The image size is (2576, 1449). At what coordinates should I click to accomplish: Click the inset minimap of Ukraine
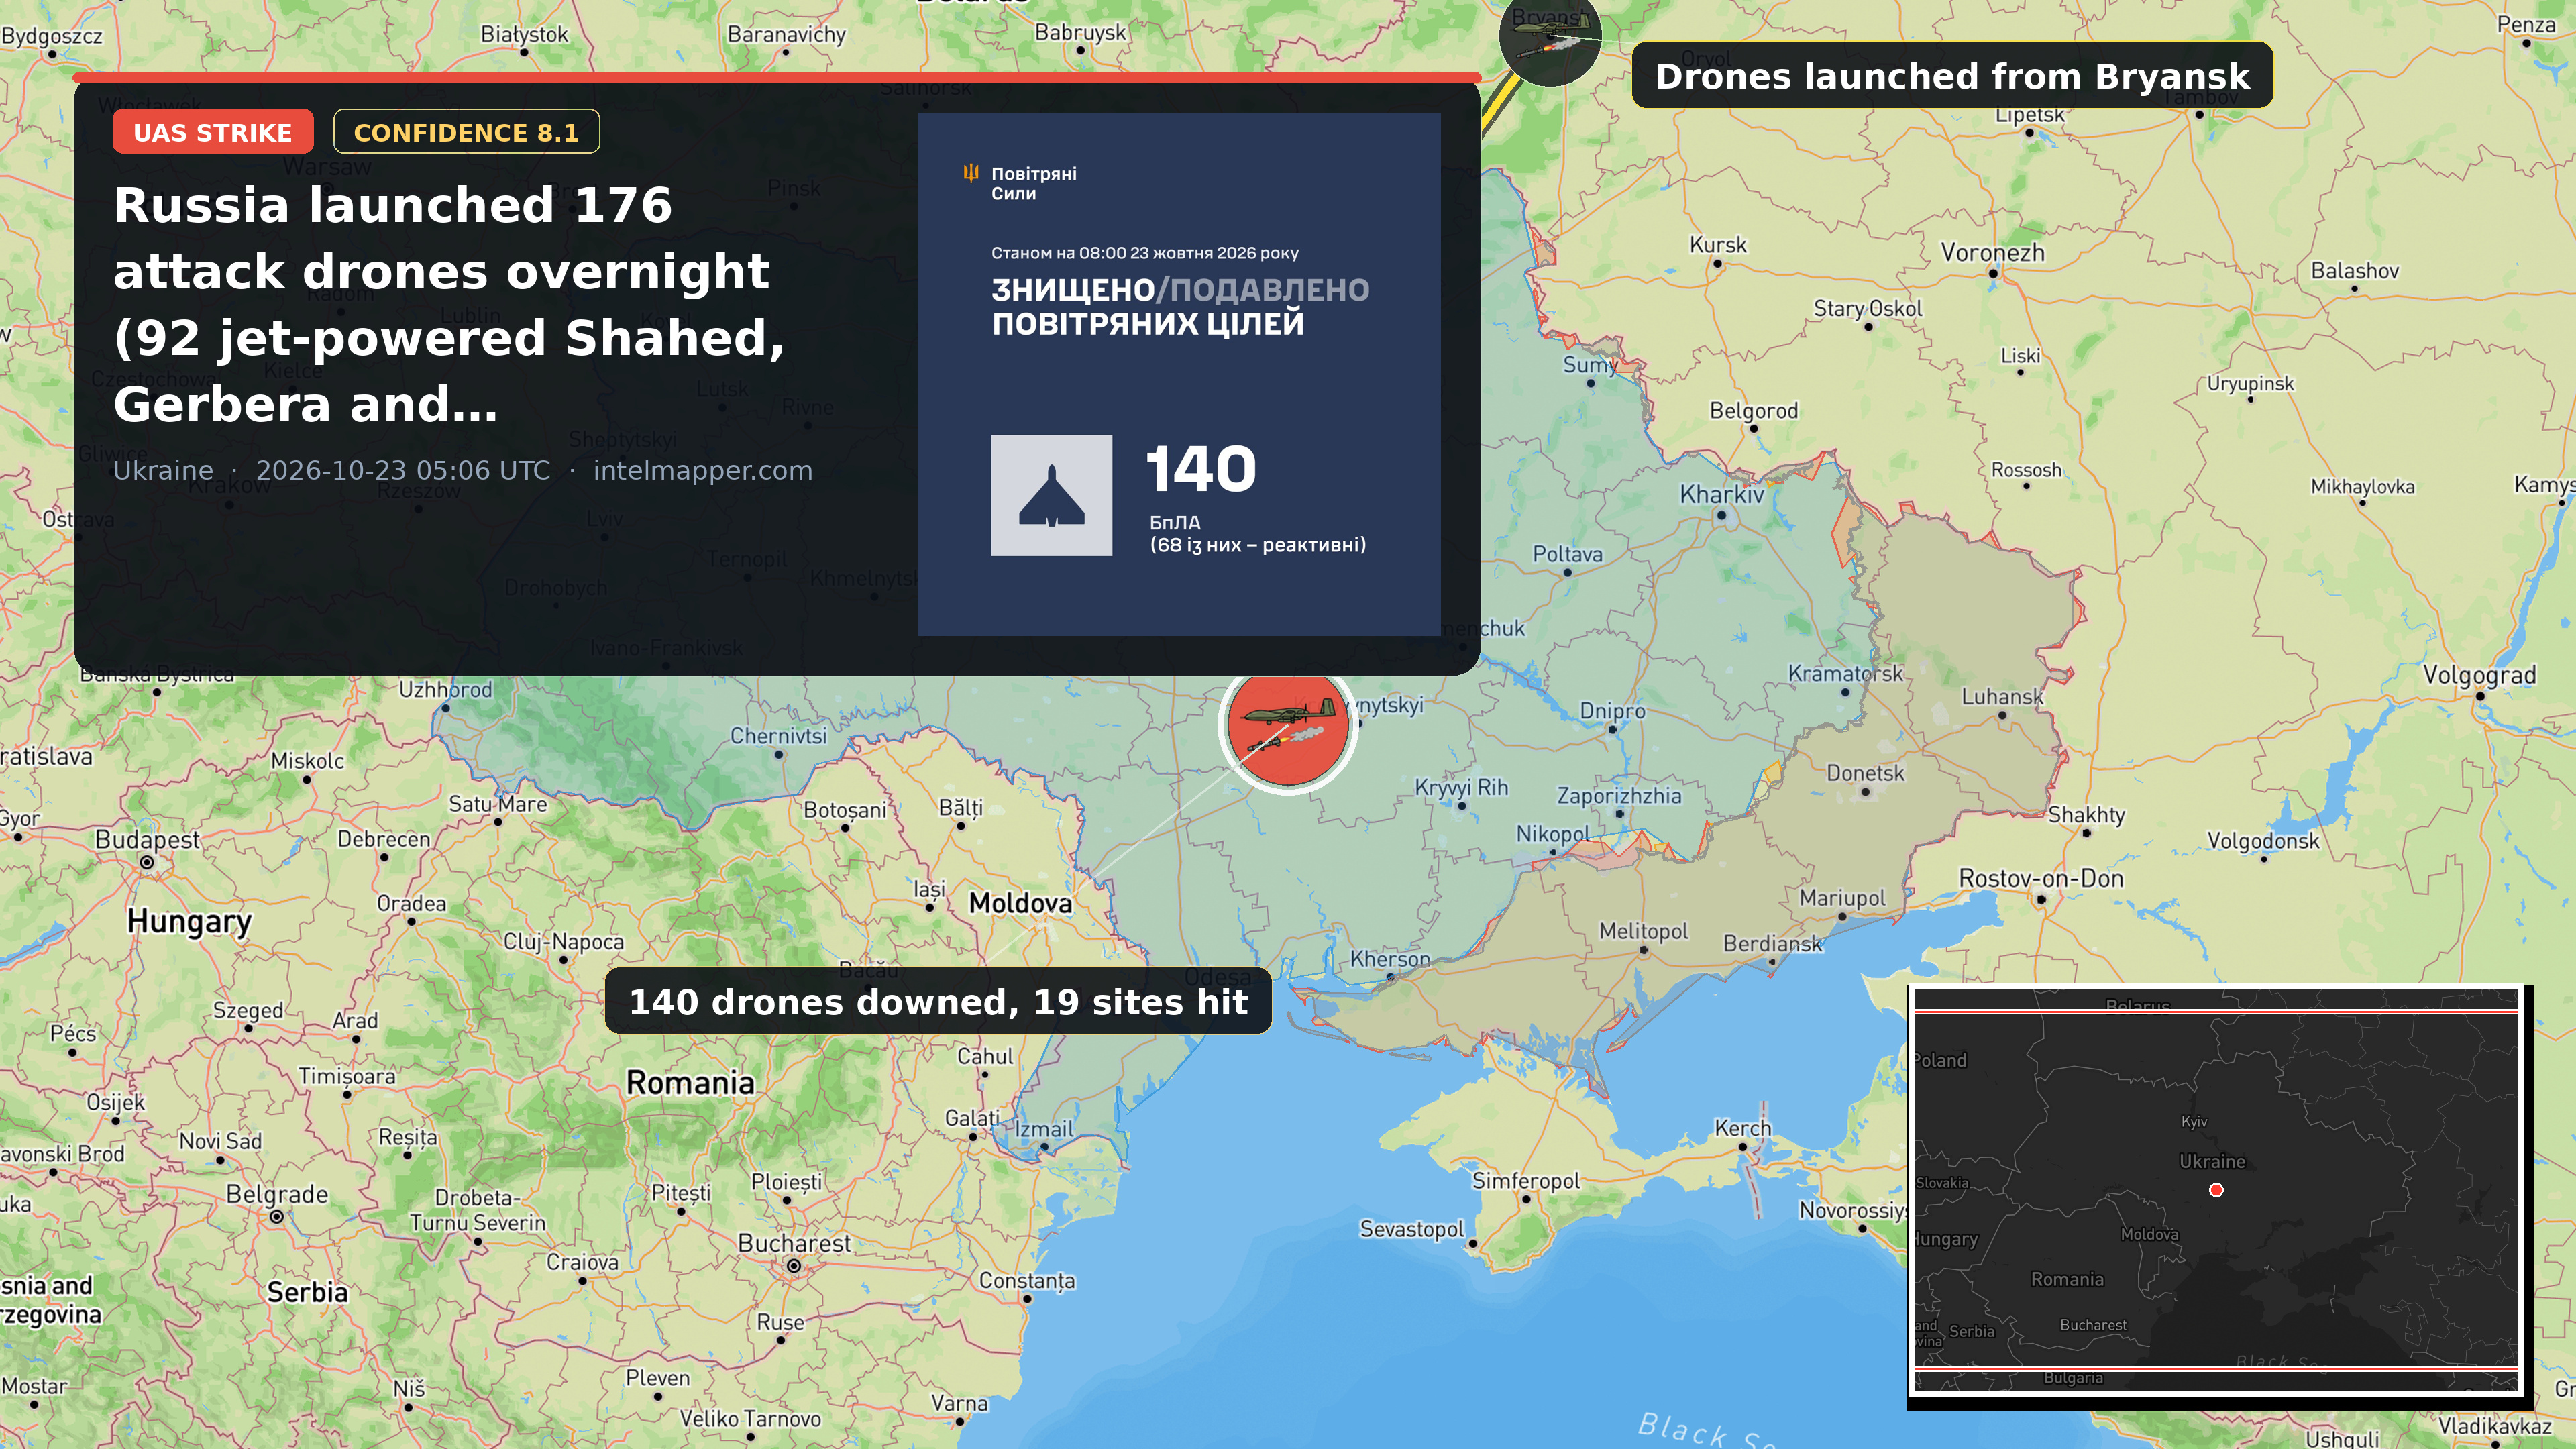click(2216, 1190)
